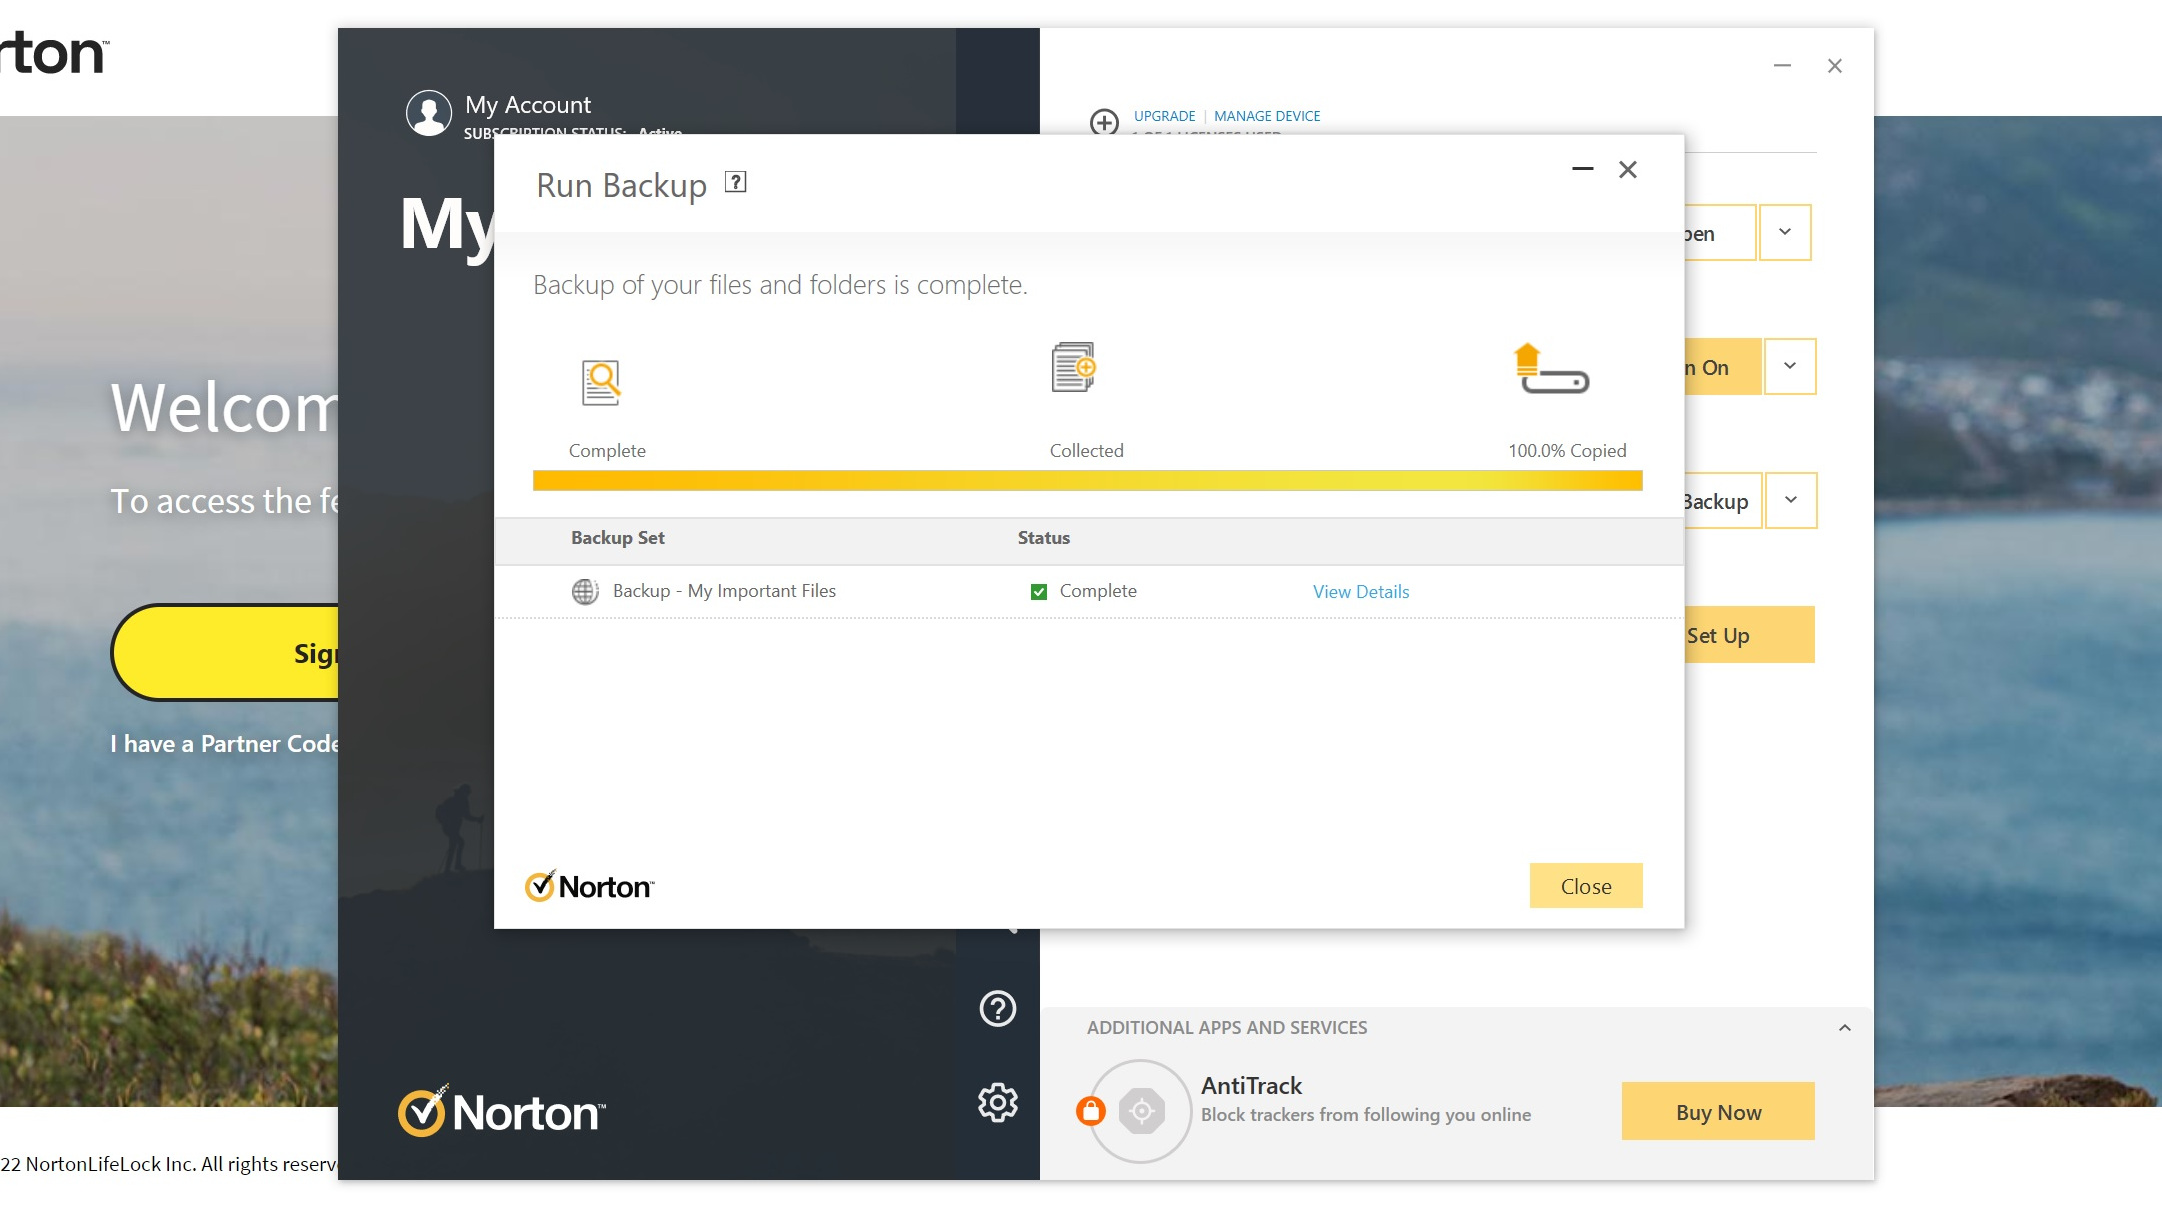This screenshot has height=1216, width=2162.
Task: Click Backup of your files is complete message
Action: point(780,285)
